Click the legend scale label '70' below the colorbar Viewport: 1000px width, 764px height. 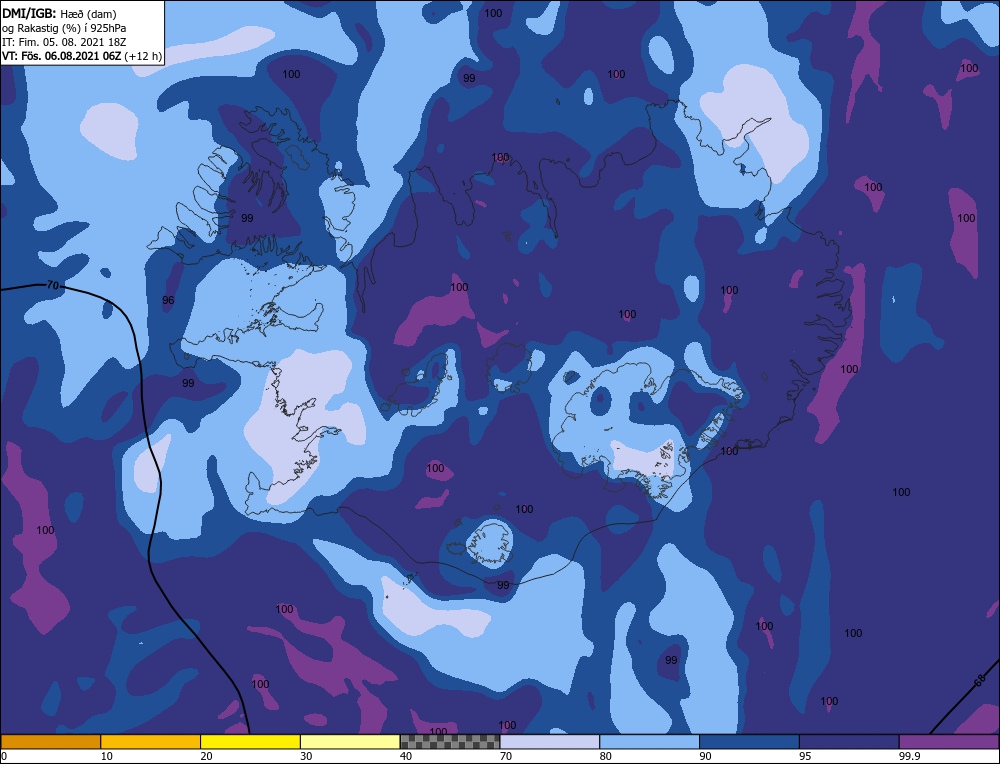coord(506,756)
